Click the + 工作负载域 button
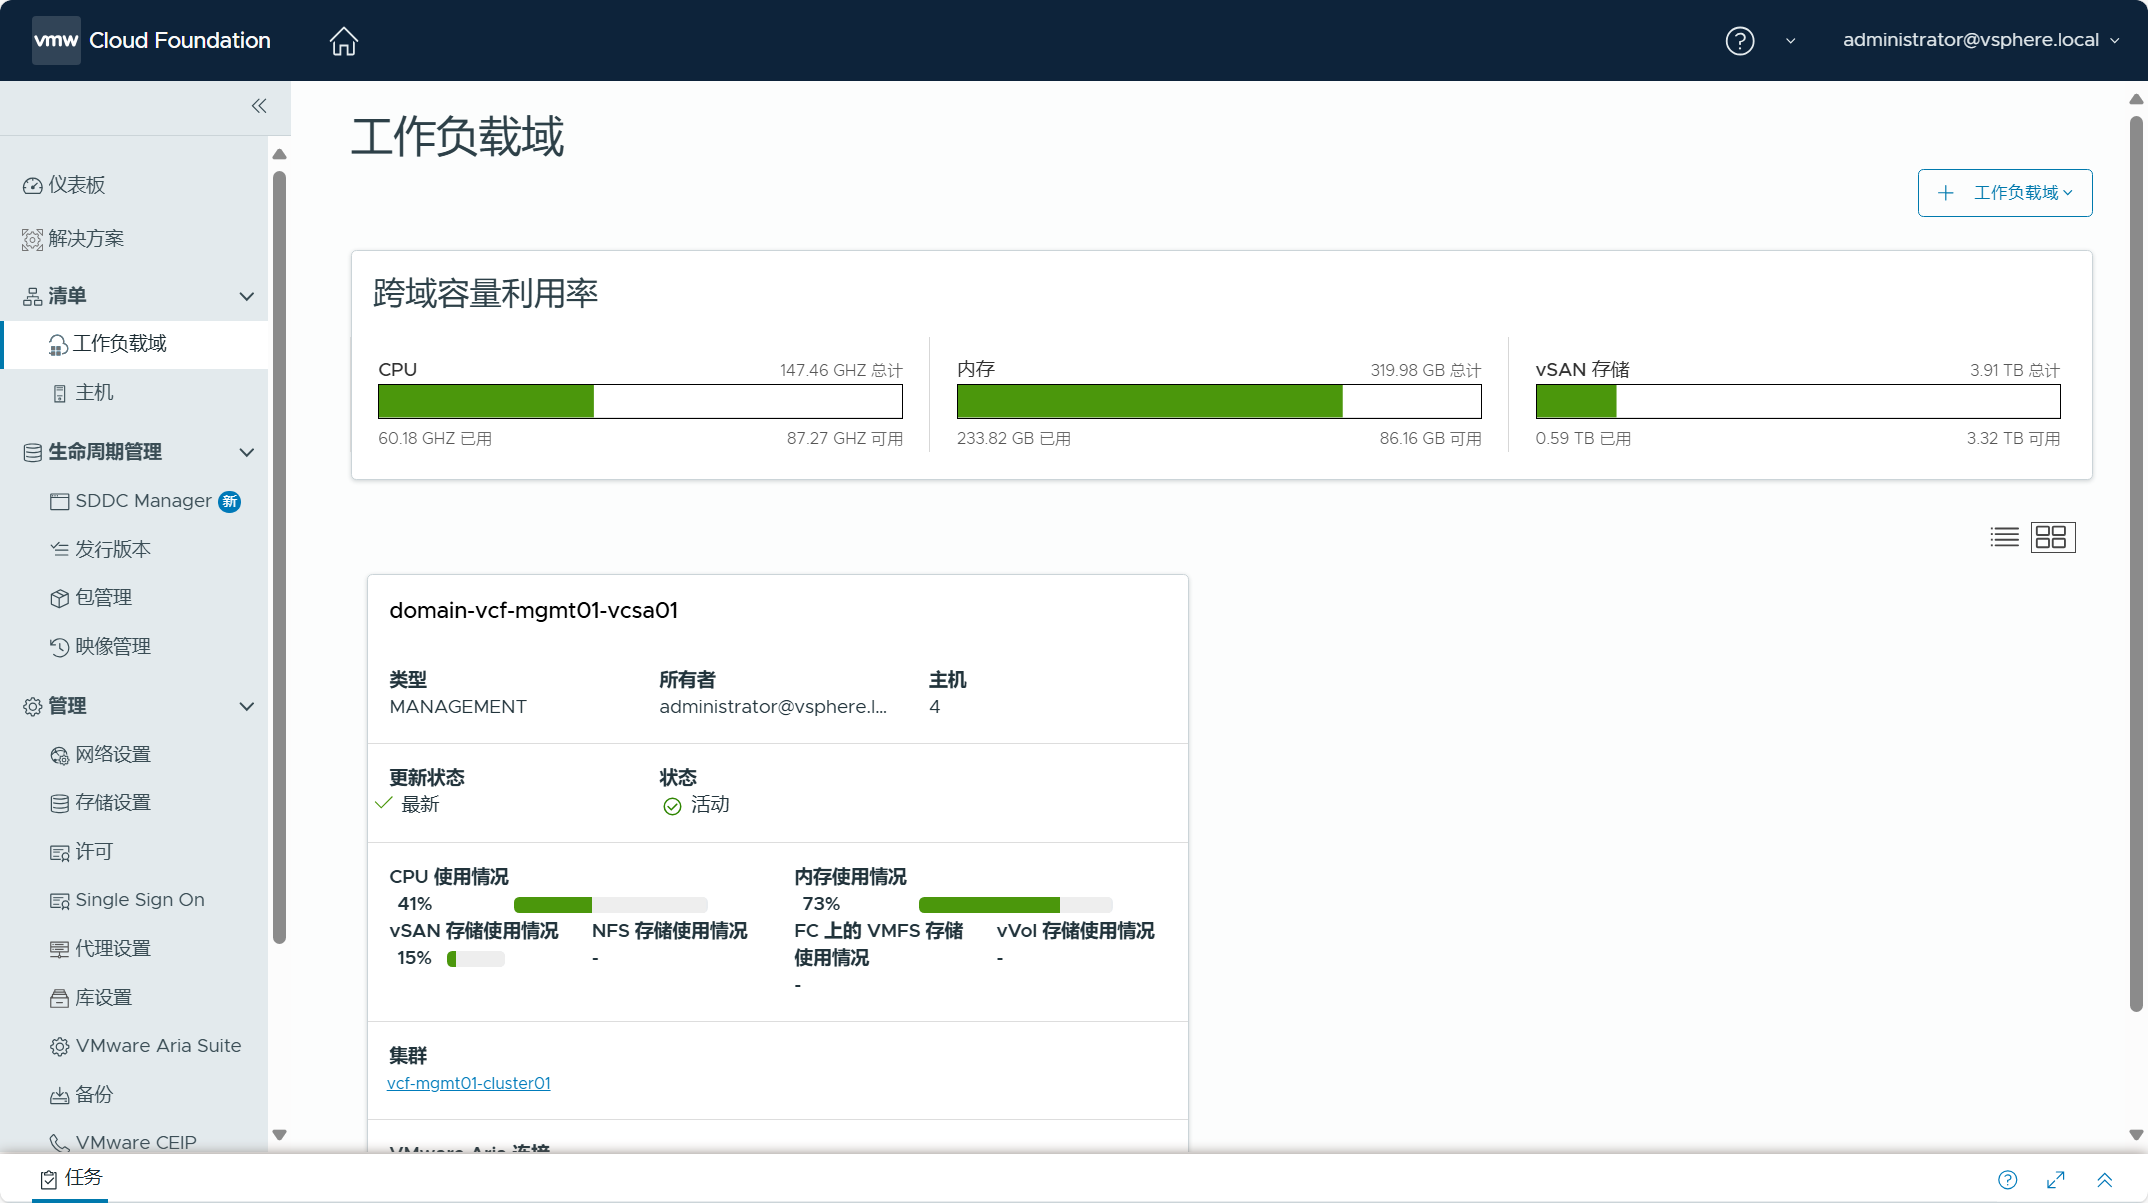Image resolution: width=2148 pixels, height=1203 pixels. pyautogui.click(x=2004, y=193)
